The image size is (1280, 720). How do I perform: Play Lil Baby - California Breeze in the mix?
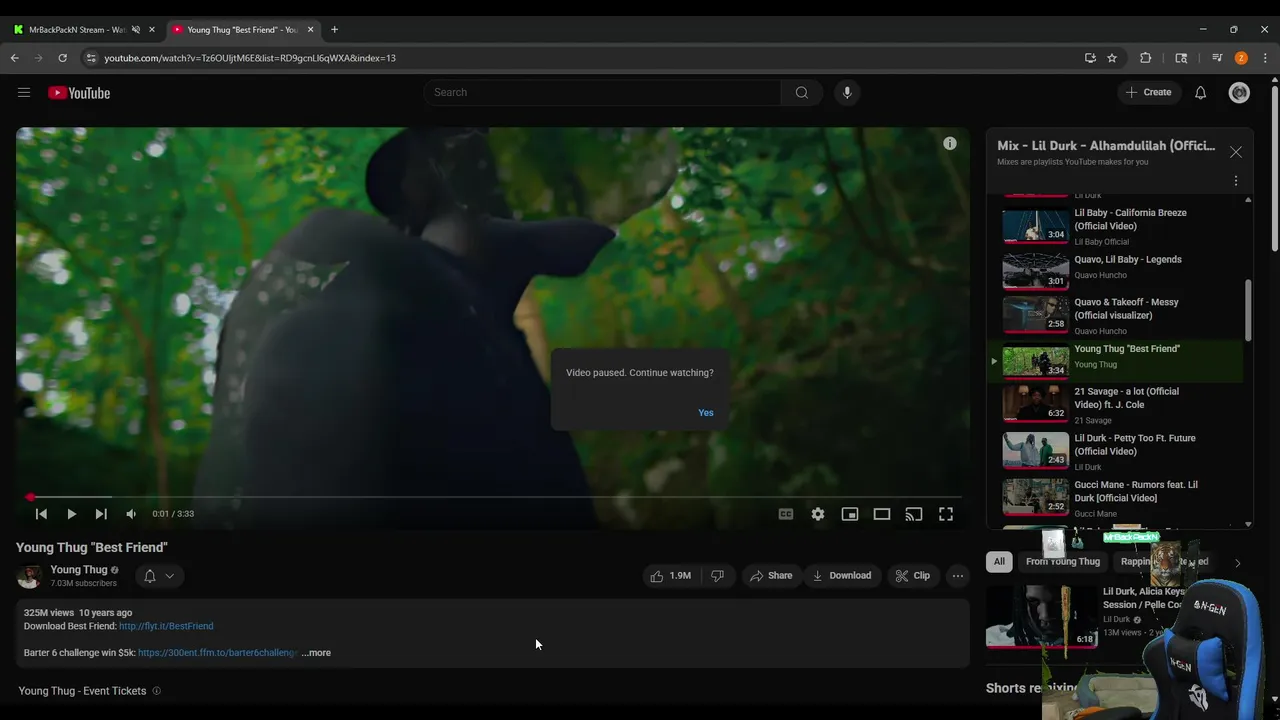pos(1121,227)
